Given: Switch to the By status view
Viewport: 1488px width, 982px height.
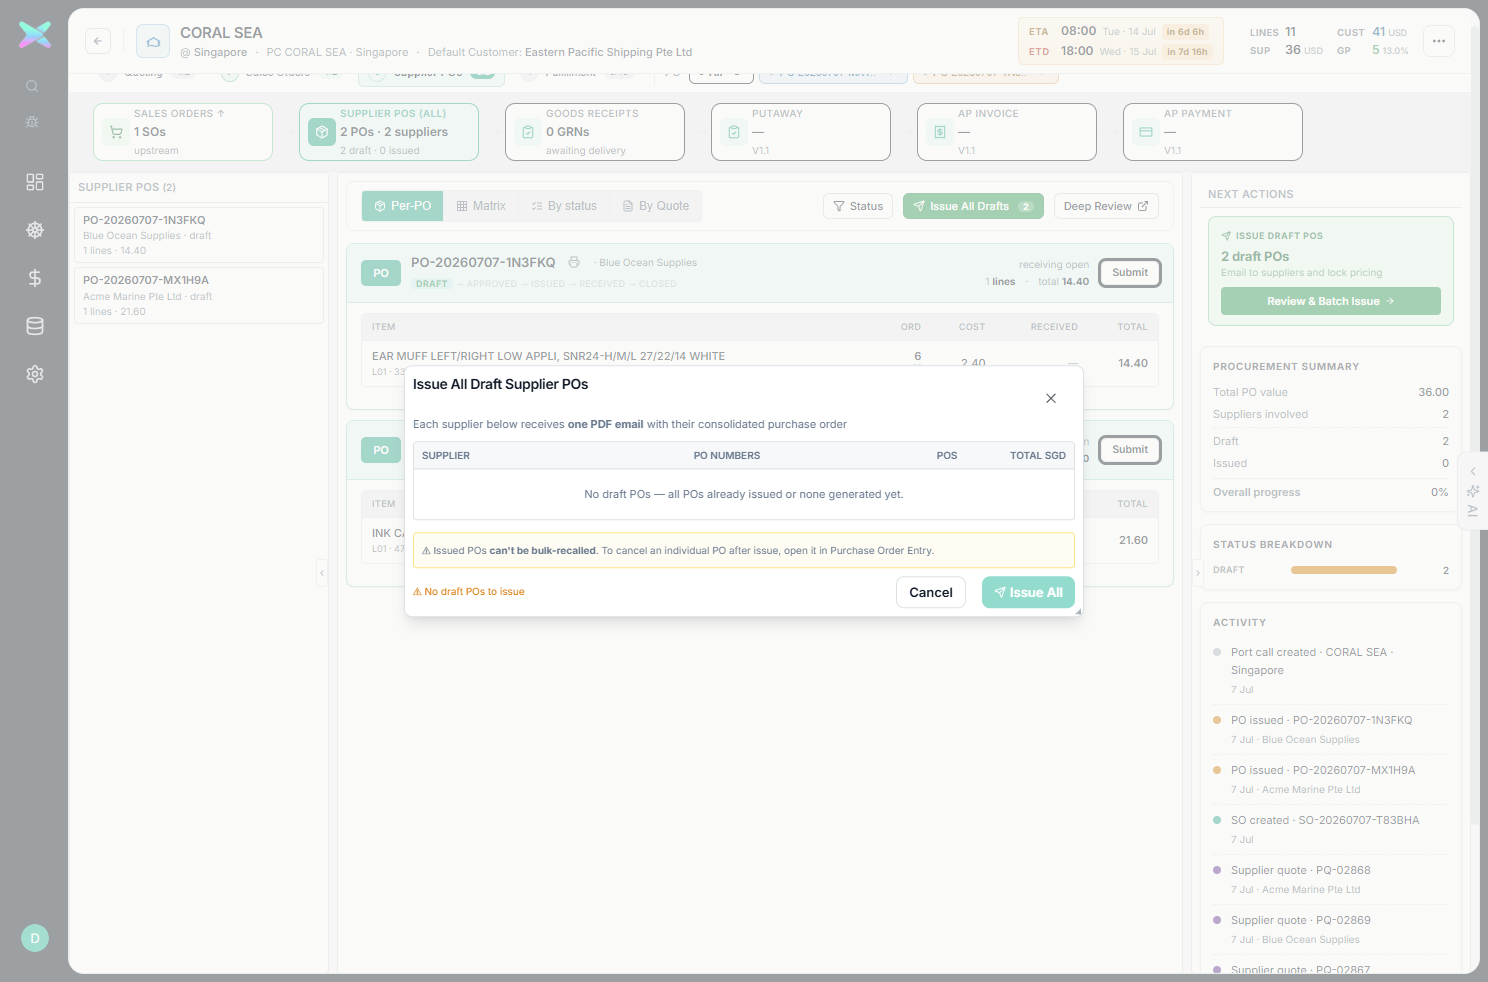Looking at the screenshot, I should click(564, 206).
